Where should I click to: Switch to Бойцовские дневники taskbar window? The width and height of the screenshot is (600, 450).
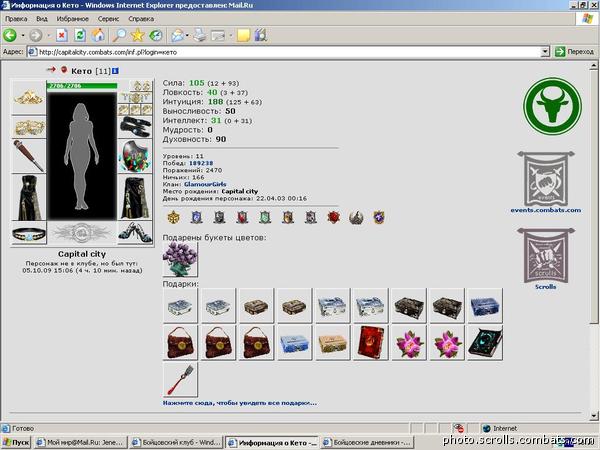pos(367,442)
